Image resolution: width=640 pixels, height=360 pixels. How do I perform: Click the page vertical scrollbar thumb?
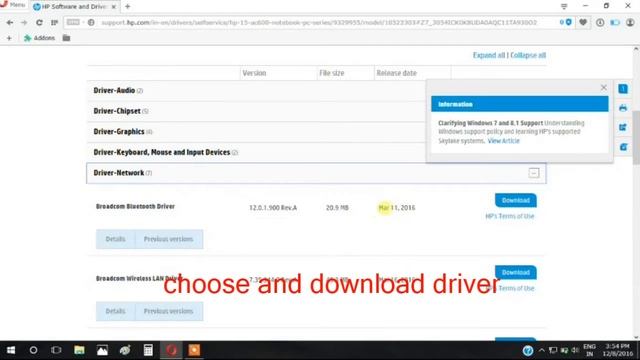[636, 137]
